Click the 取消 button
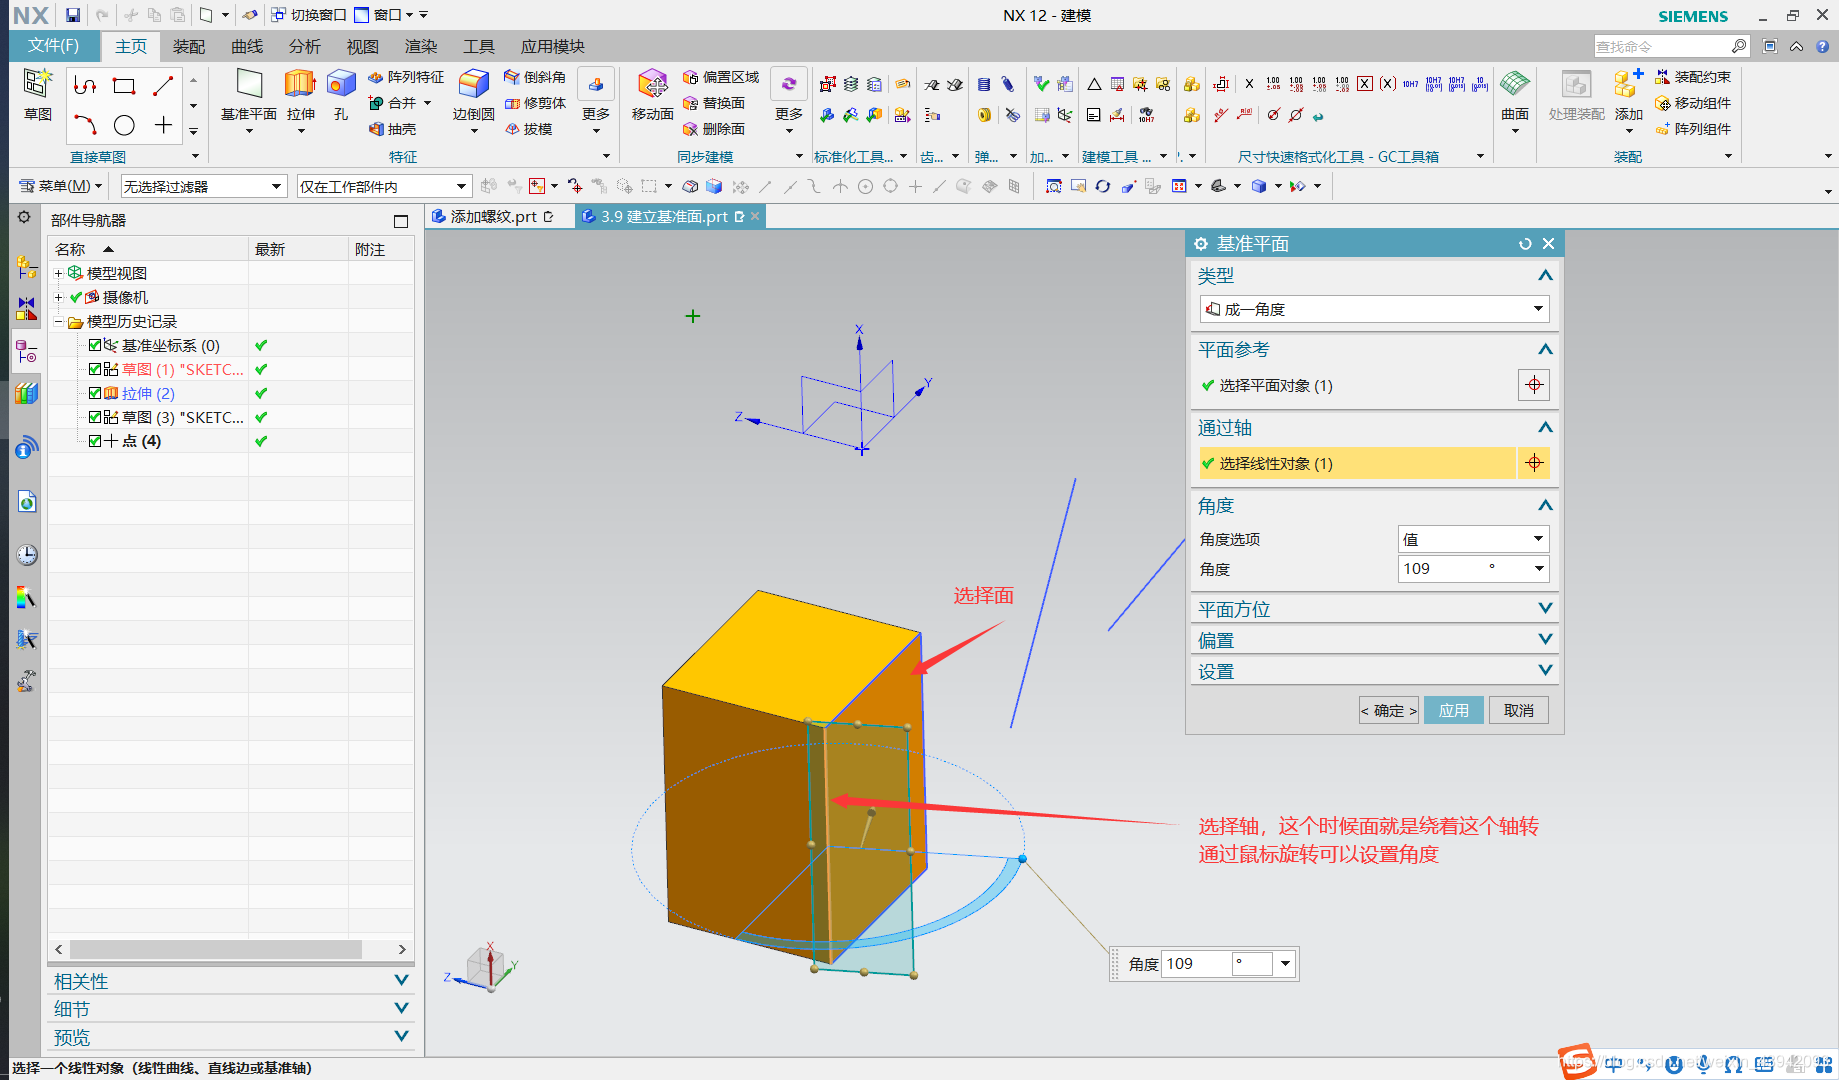This screenshot has height=1080, width=1839. point(1519,710)
